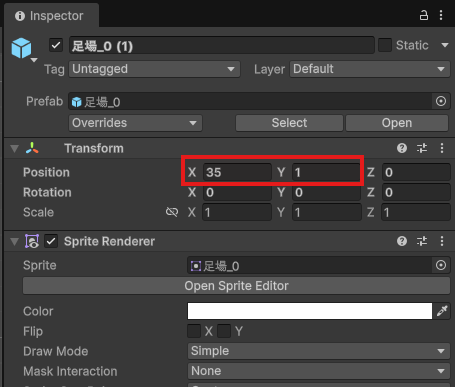
Task: Click the Scale label
Action: [x=38, y=212]
